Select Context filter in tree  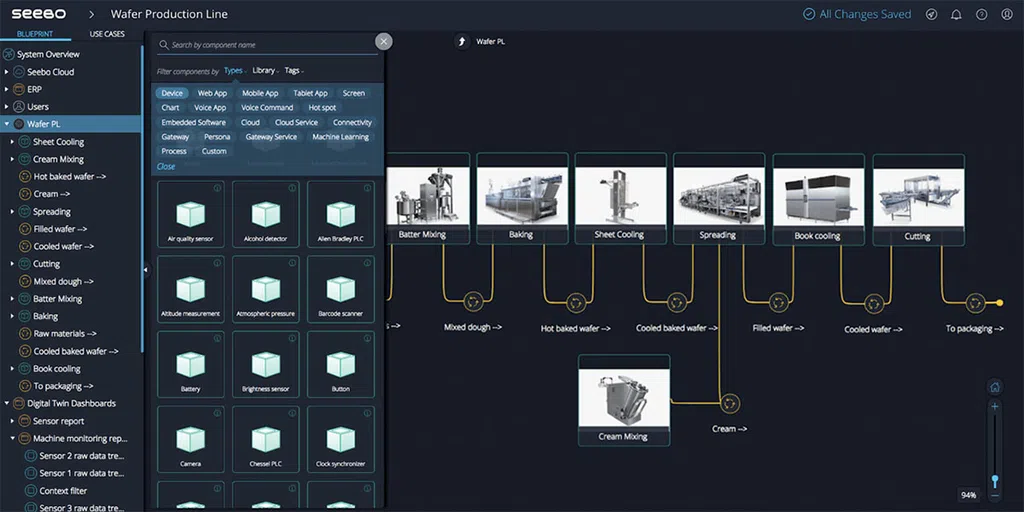(63, 490)
